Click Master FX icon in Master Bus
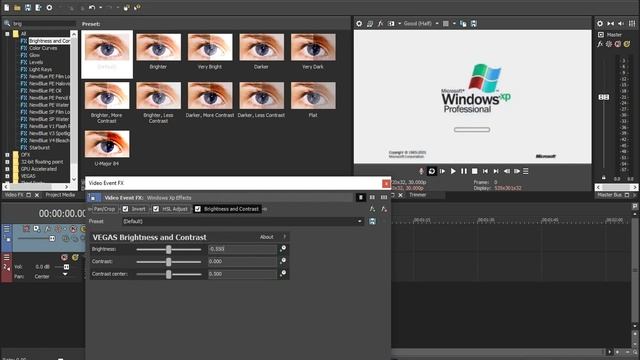Viewport: 640px width, 360px height. coord(600,44)
